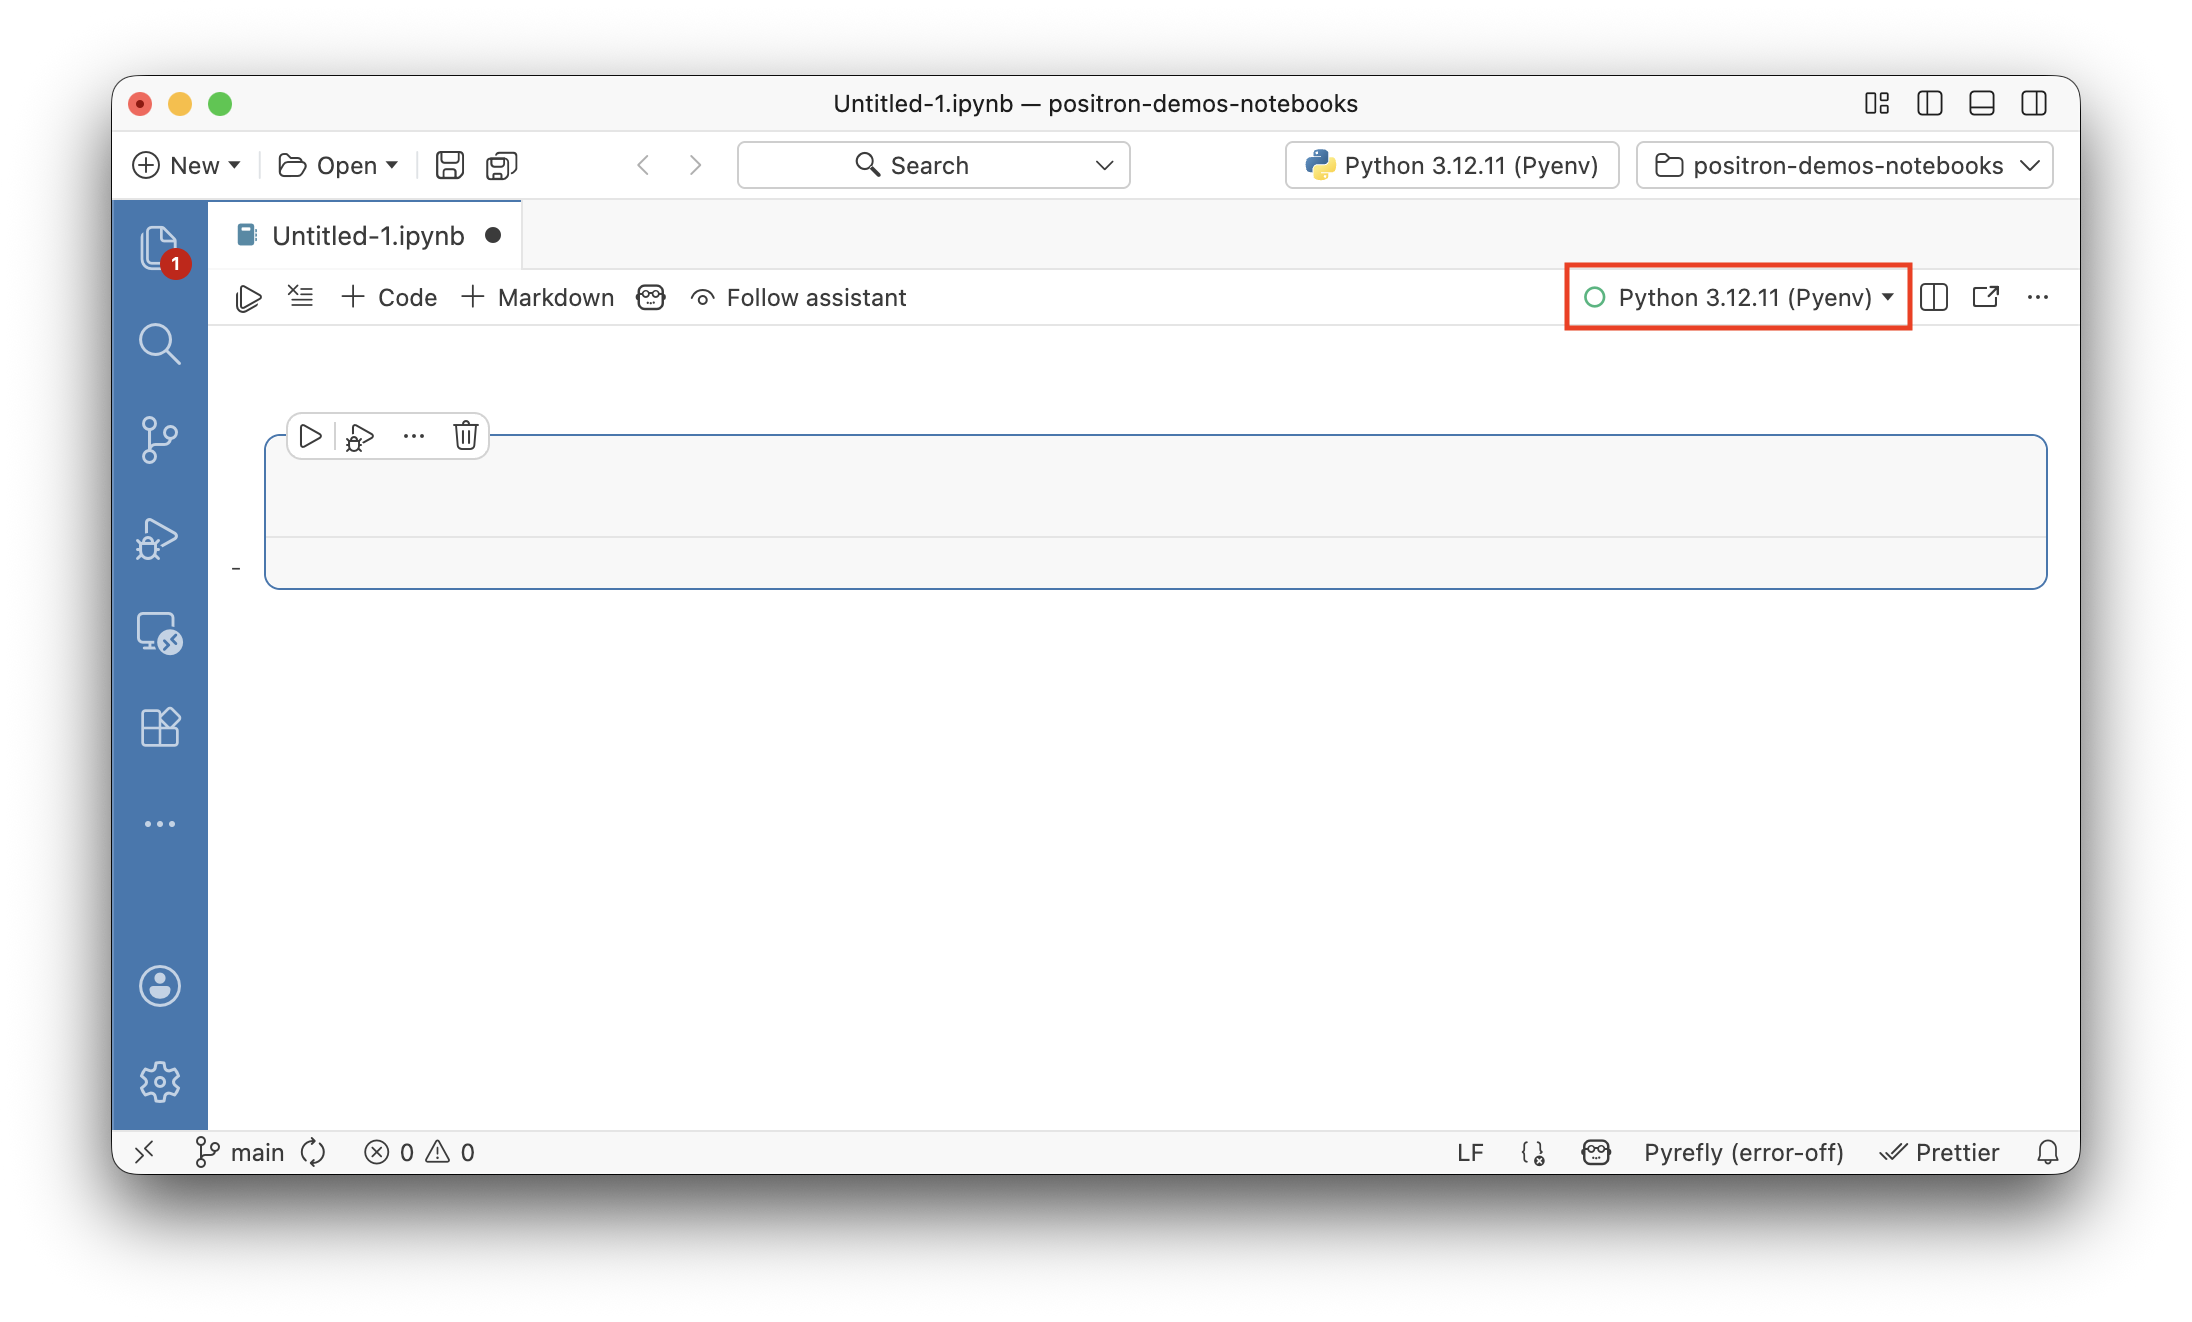Run all cells in the notebook
The height and width of the screenshot is (1322, 2192).
[248, 297]
